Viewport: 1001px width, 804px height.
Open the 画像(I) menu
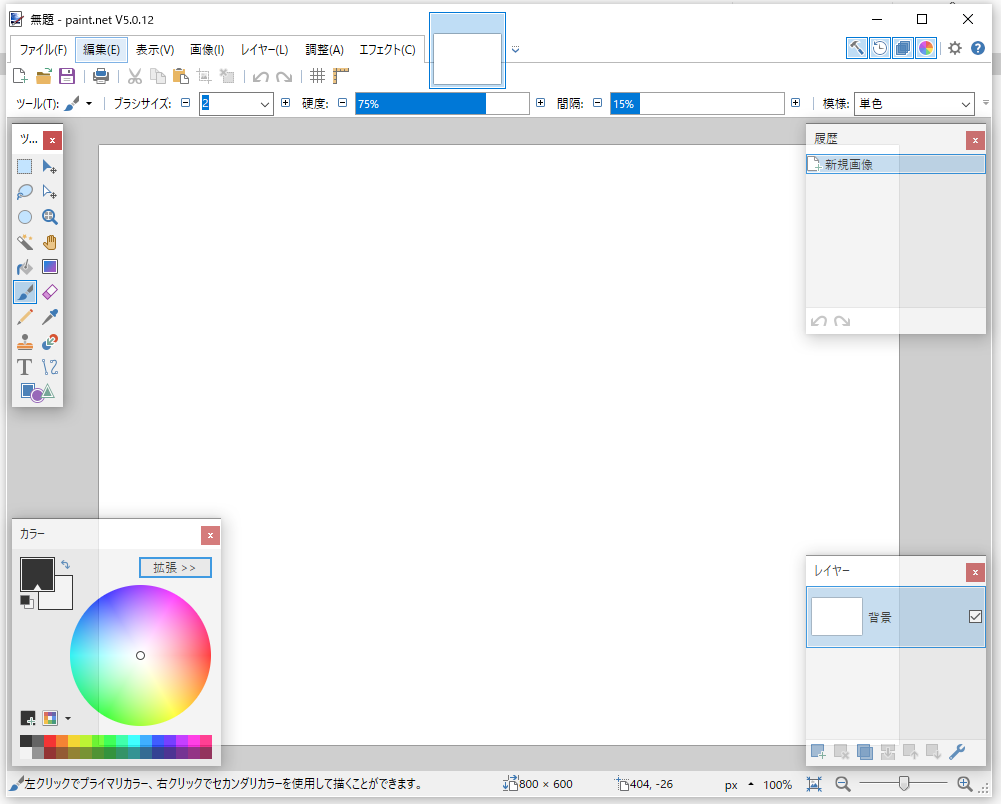[x=207, y=50]
